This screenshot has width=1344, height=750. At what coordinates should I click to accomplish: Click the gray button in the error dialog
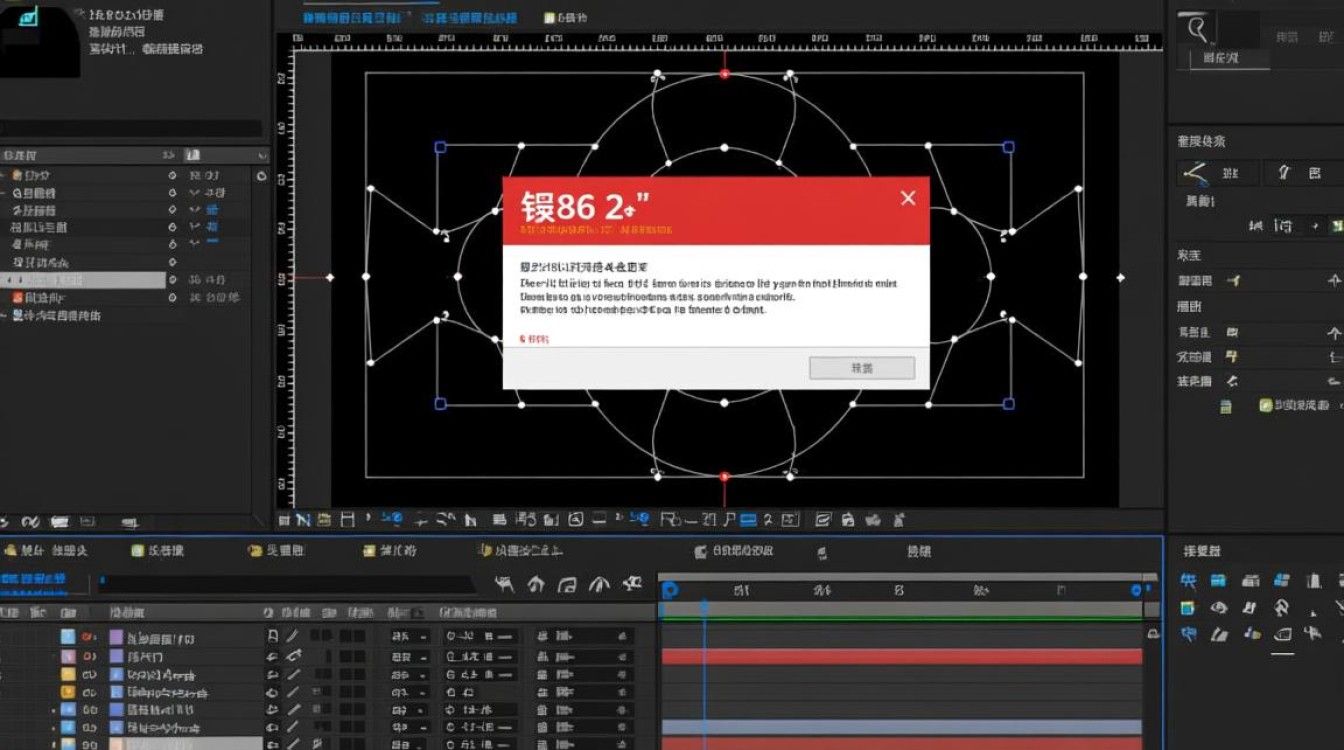[861, 368]
